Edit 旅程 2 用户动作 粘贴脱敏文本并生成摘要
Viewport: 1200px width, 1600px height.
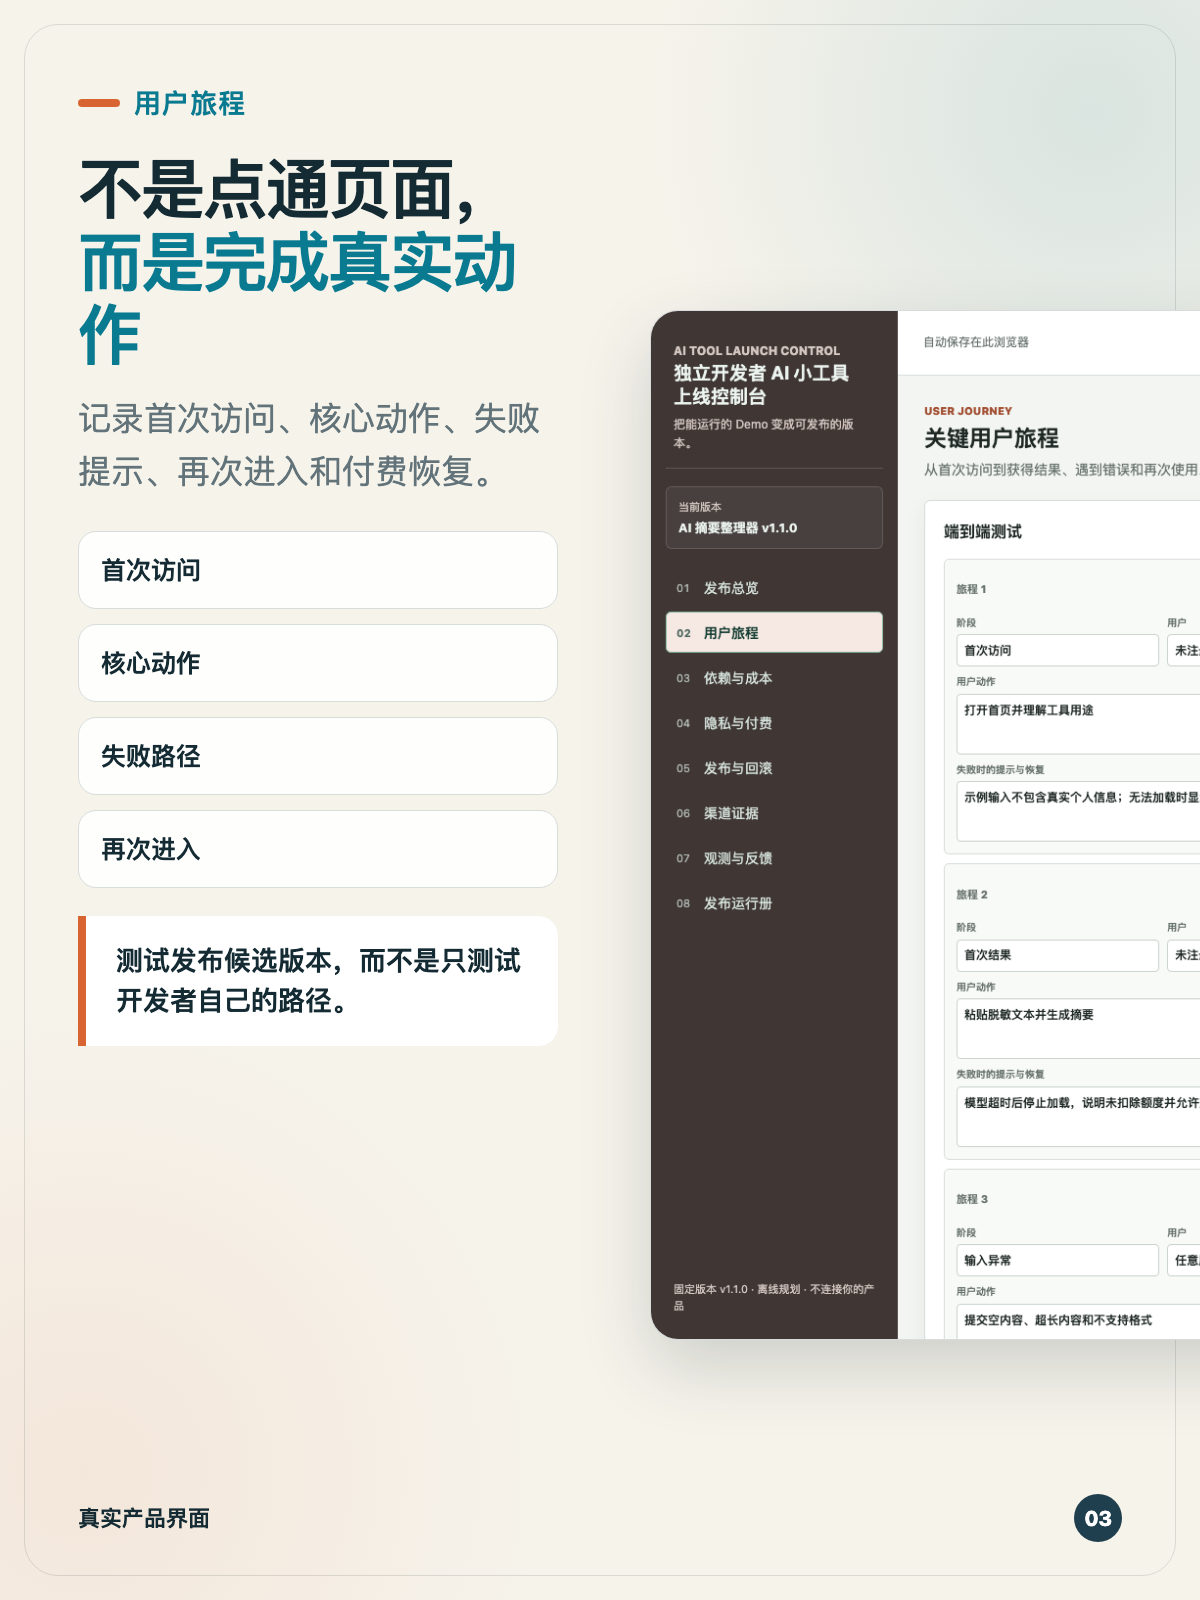pyautogui.click(x=1078, y=1028)
